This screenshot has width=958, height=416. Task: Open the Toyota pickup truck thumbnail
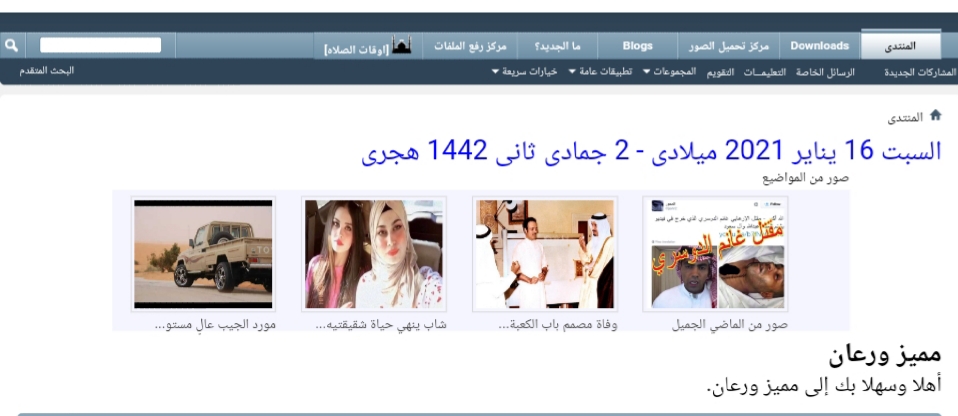[203, 254]
